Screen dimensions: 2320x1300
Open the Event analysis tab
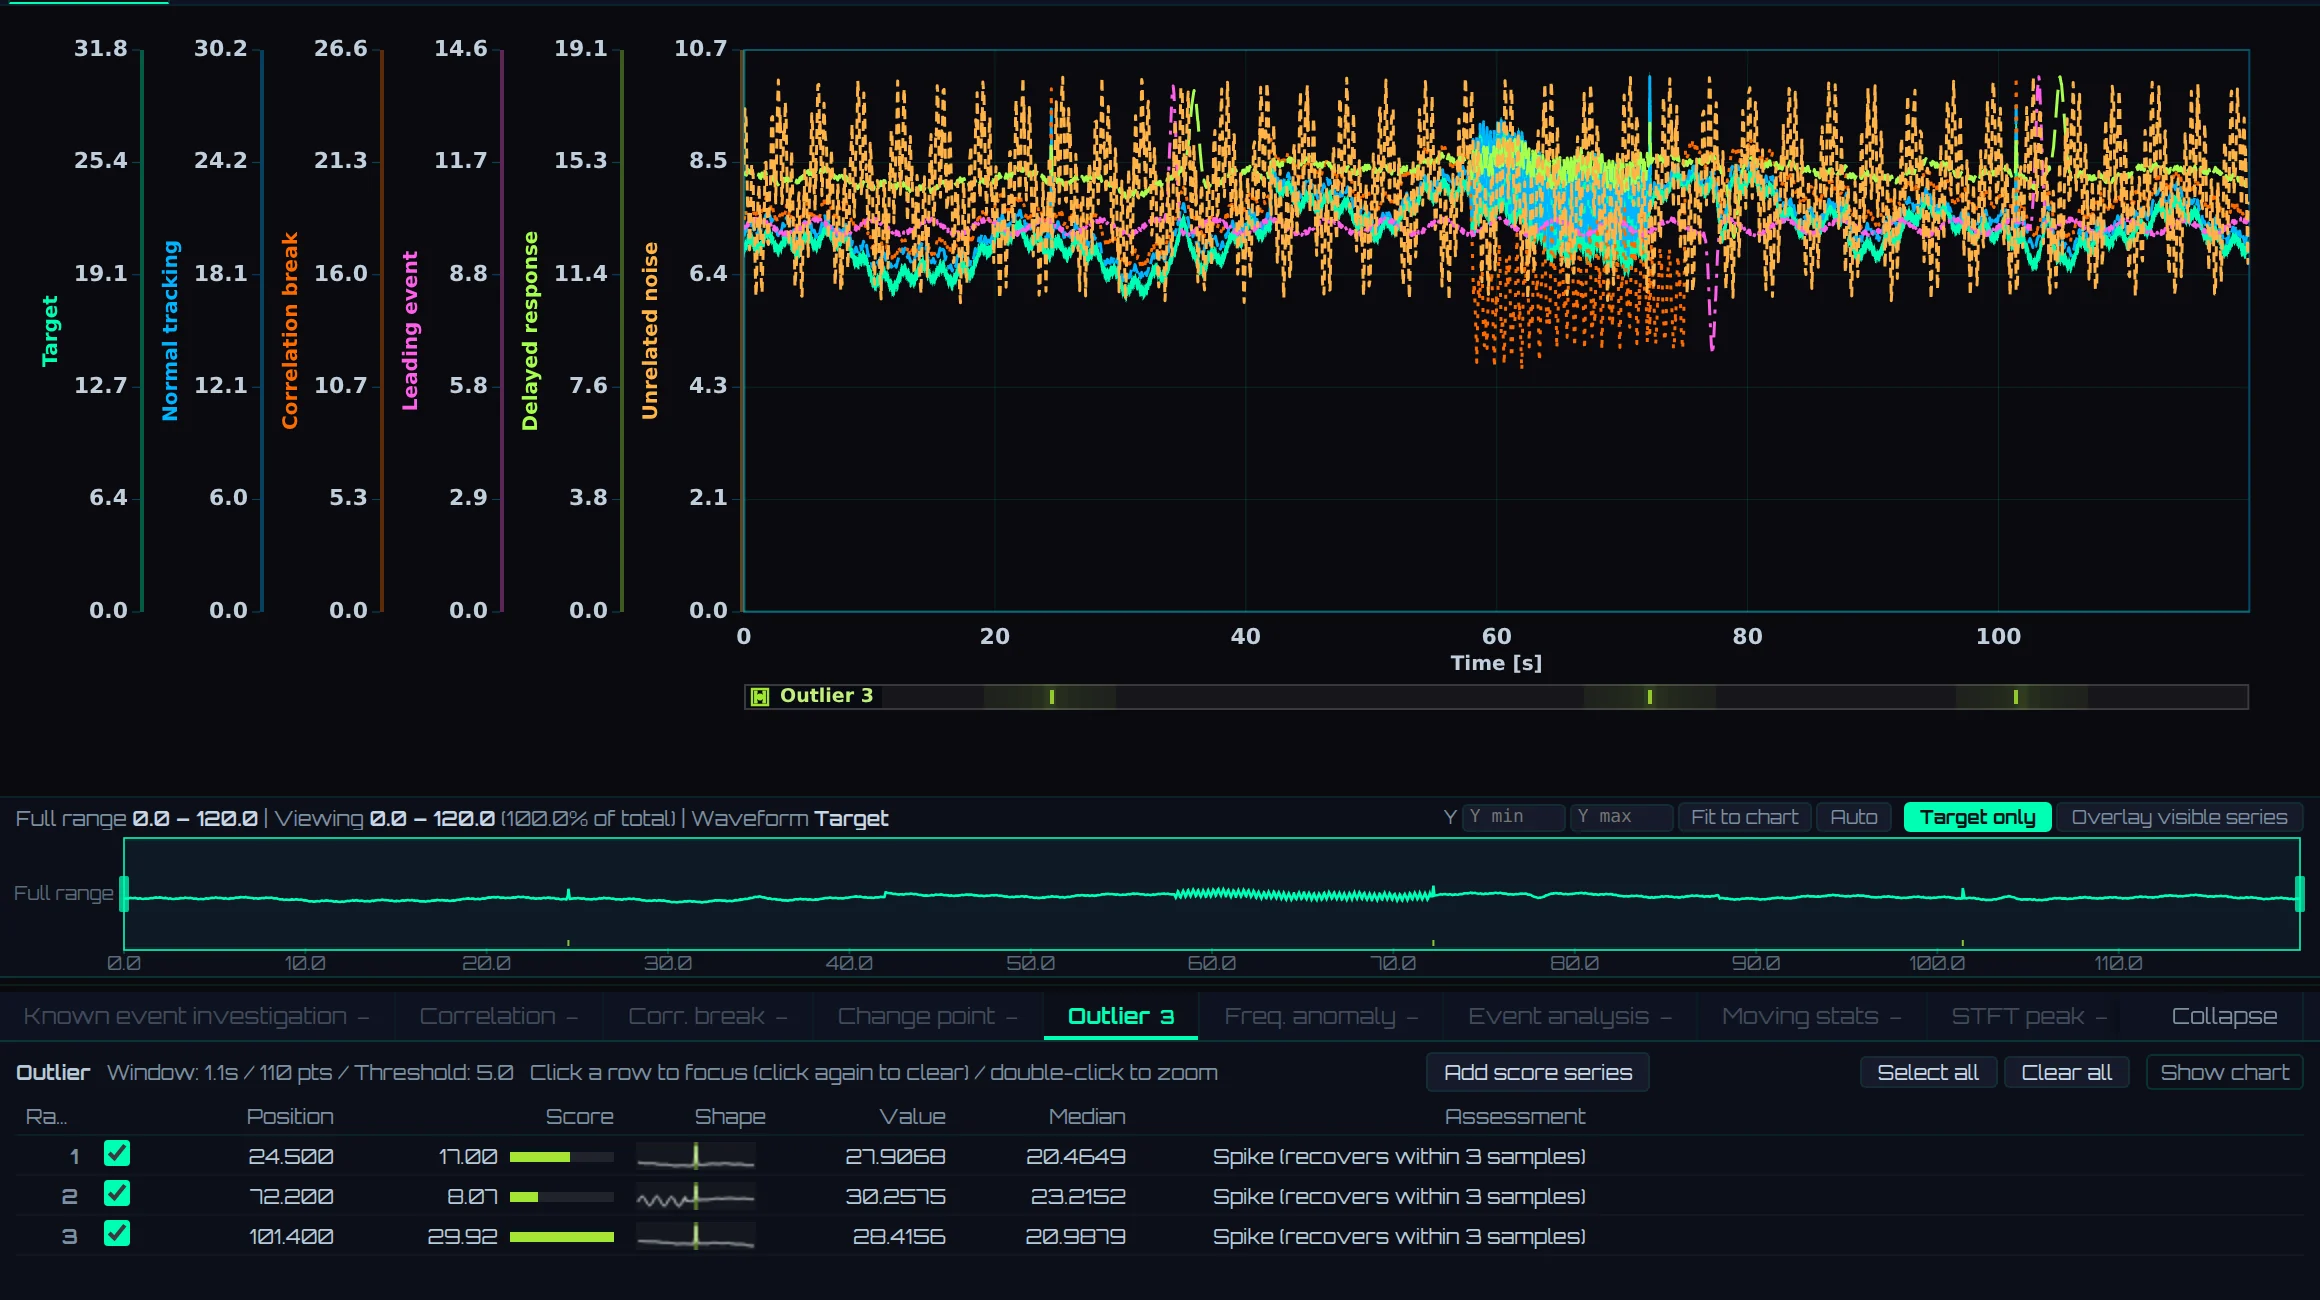1569,1016
